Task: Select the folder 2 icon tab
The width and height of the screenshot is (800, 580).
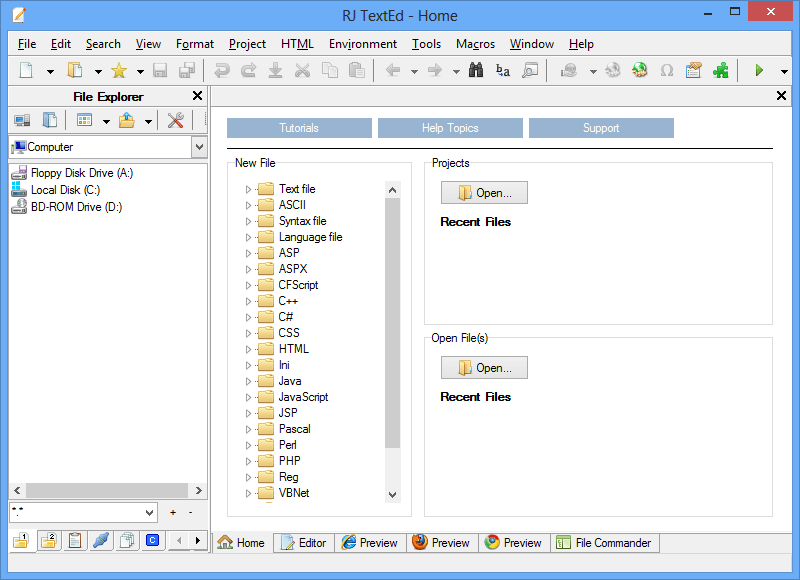Action: tap(49, 540)
